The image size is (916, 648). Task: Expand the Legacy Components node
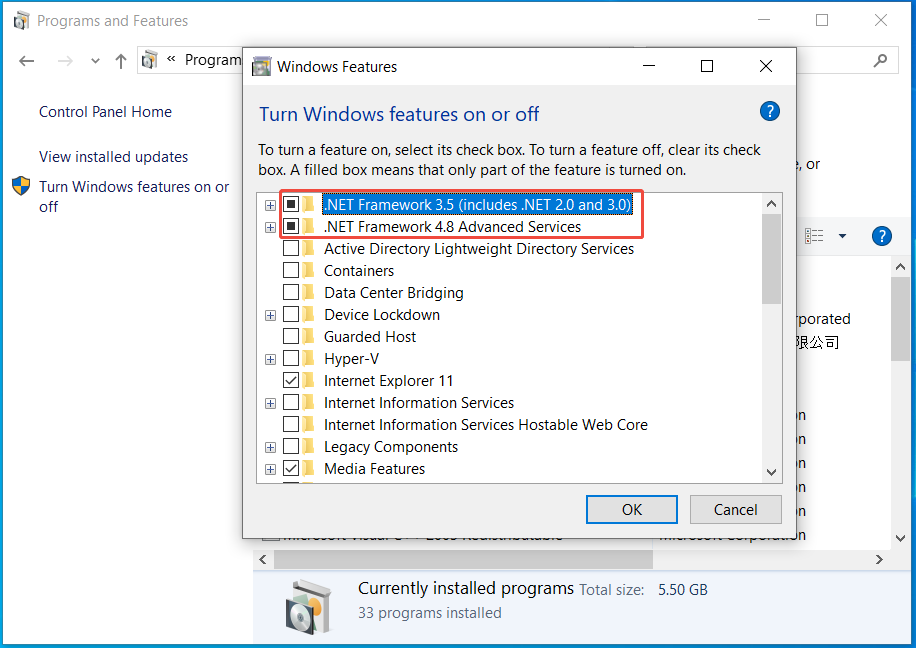click(x=270, y=446)
